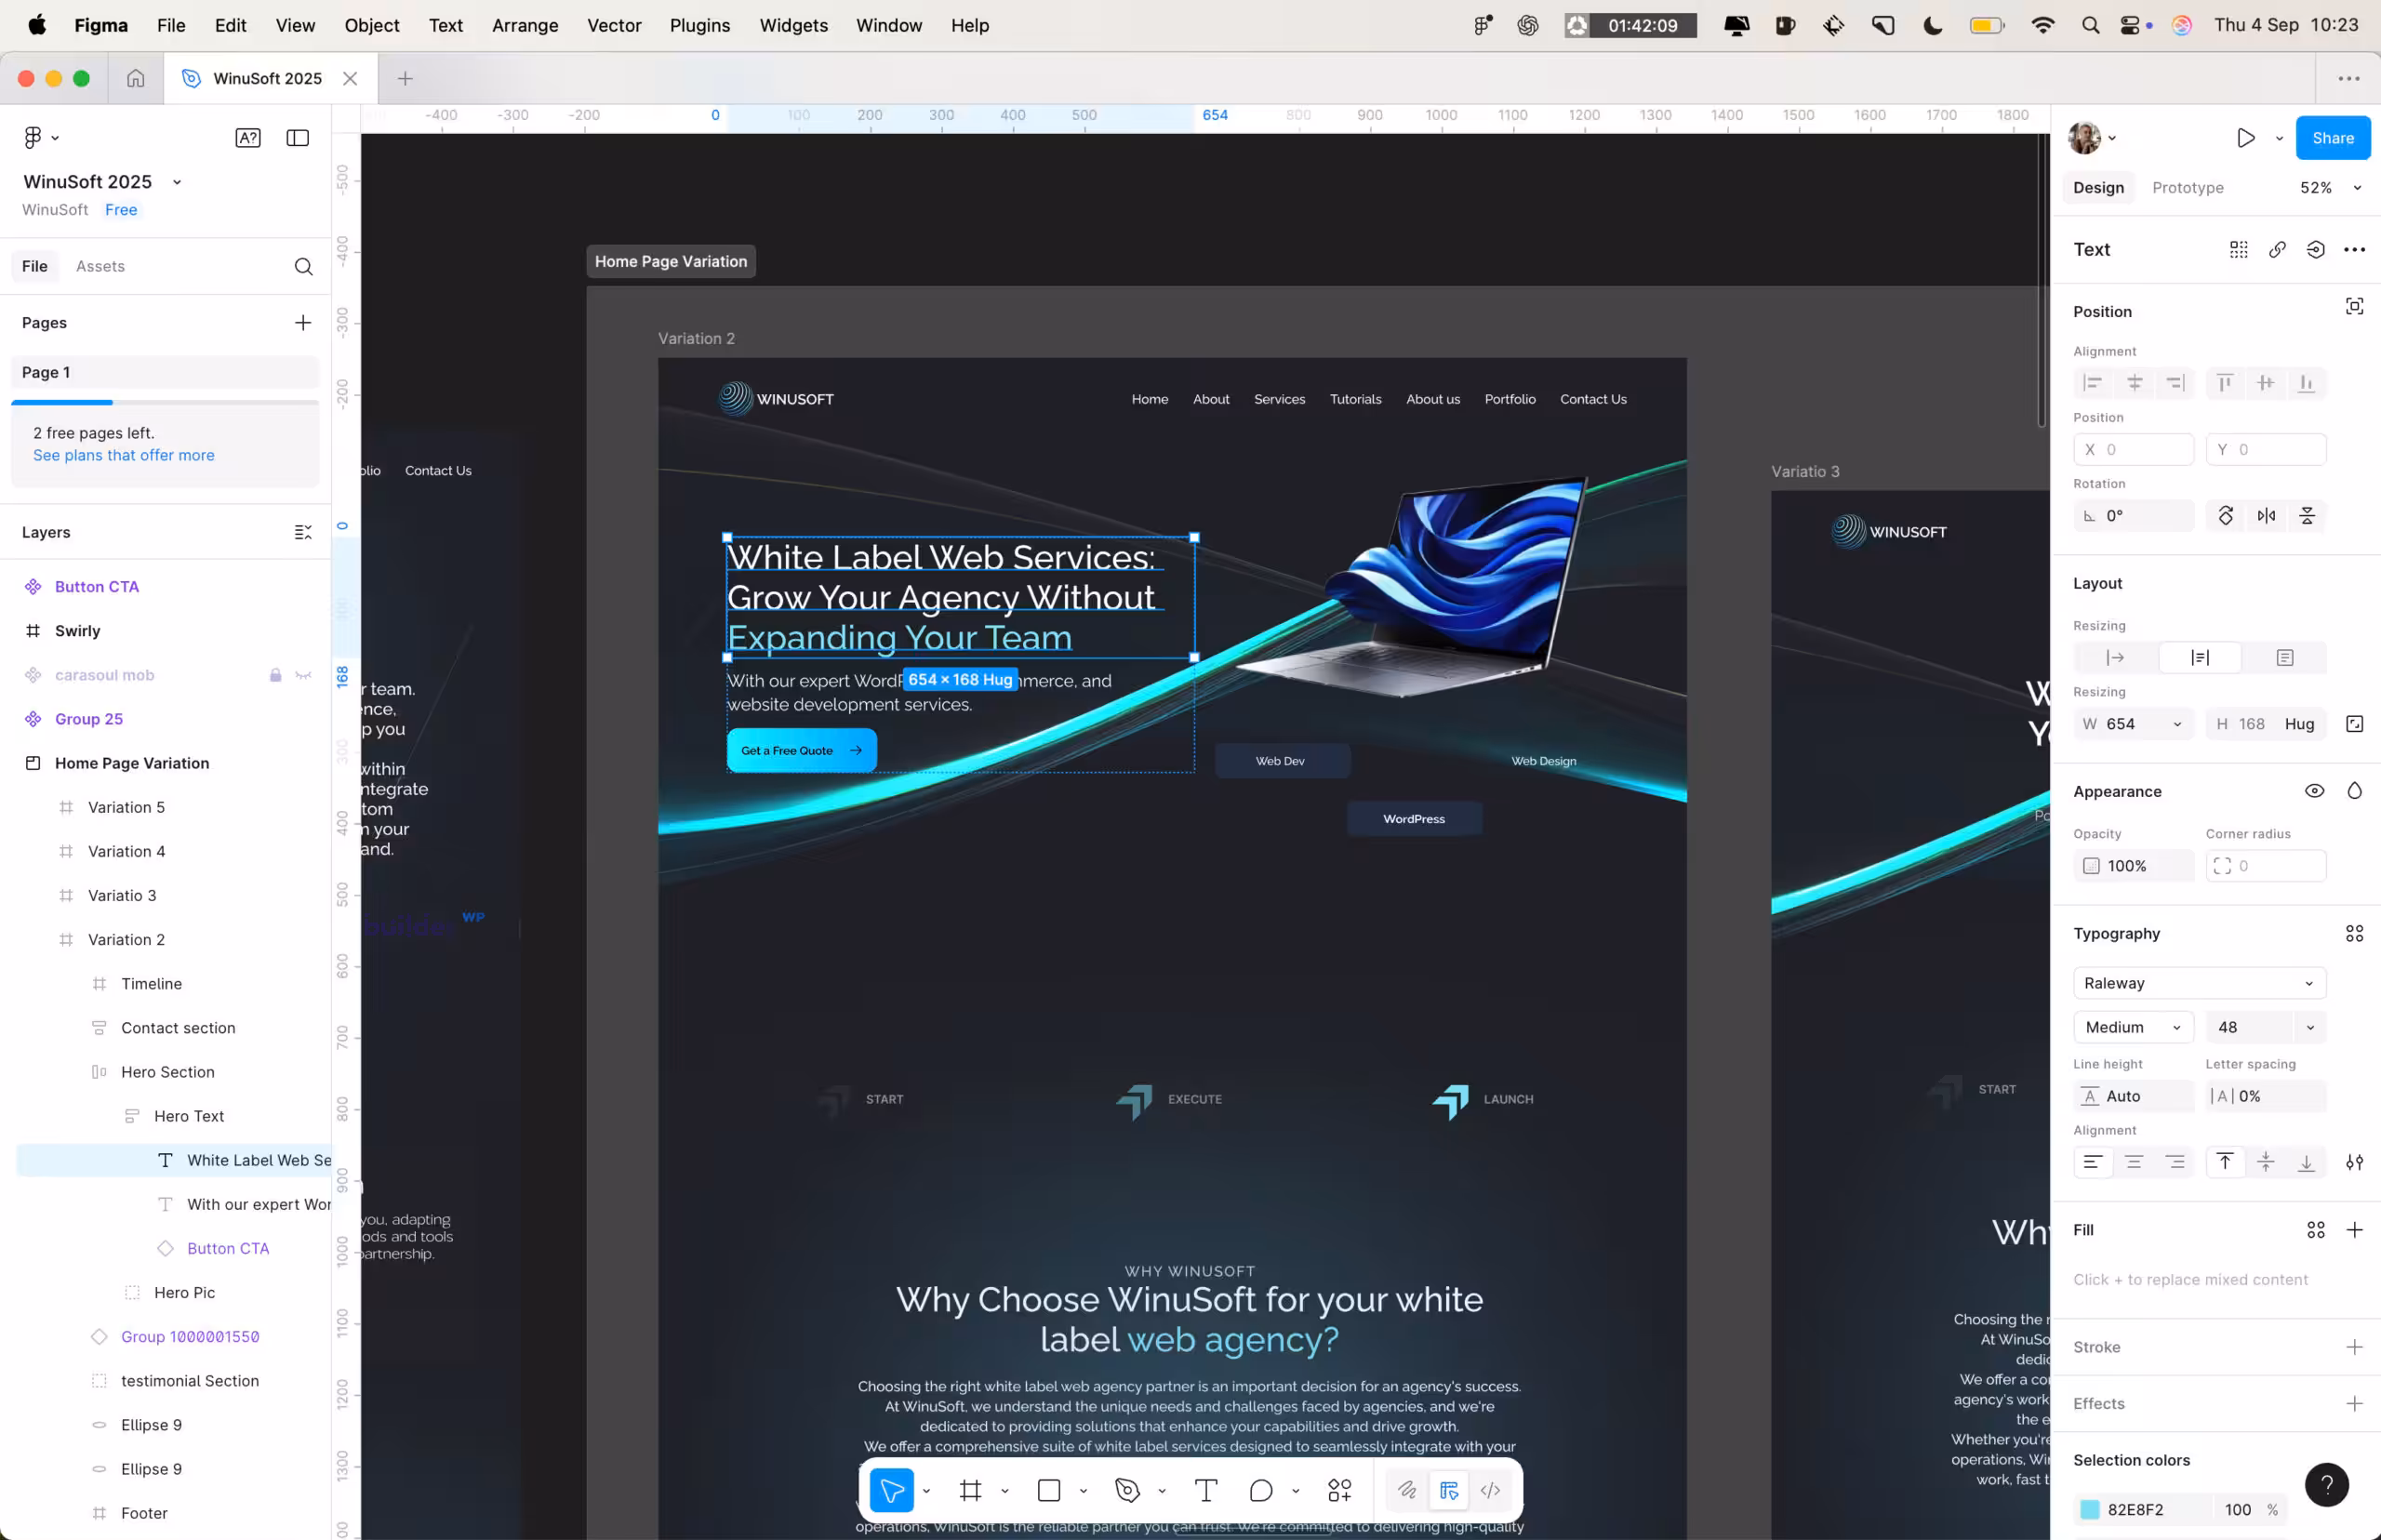Open the Plugins menu

point(699,25)
